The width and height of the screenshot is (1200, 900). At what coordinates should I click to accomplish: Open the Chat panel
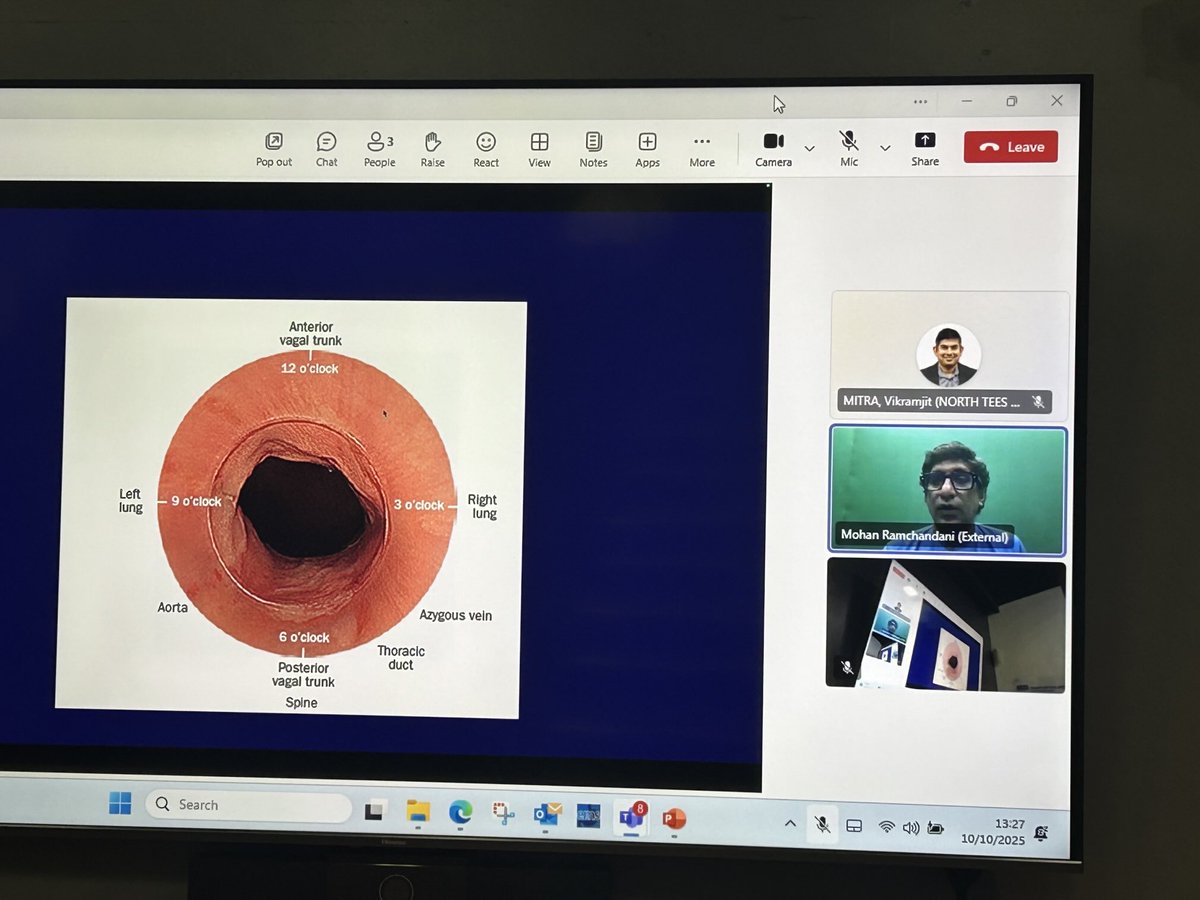coord(327,150)
